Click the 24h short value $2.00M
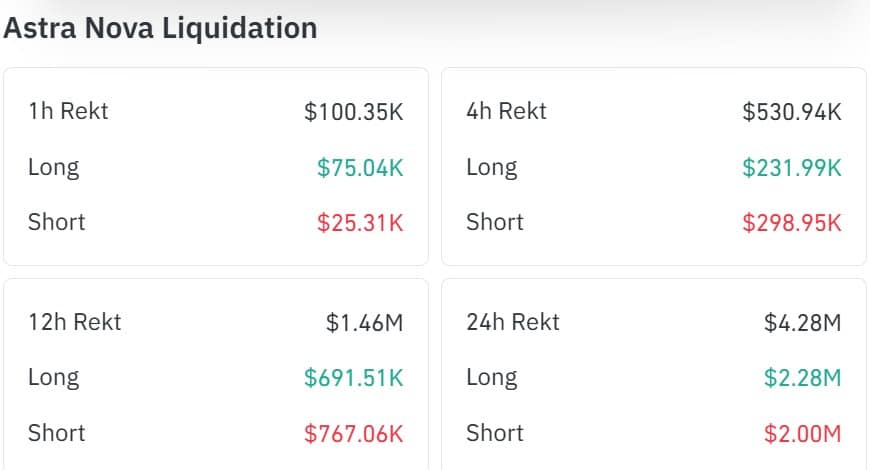Viewport: 870px width, 470px height. click(802, 433)
